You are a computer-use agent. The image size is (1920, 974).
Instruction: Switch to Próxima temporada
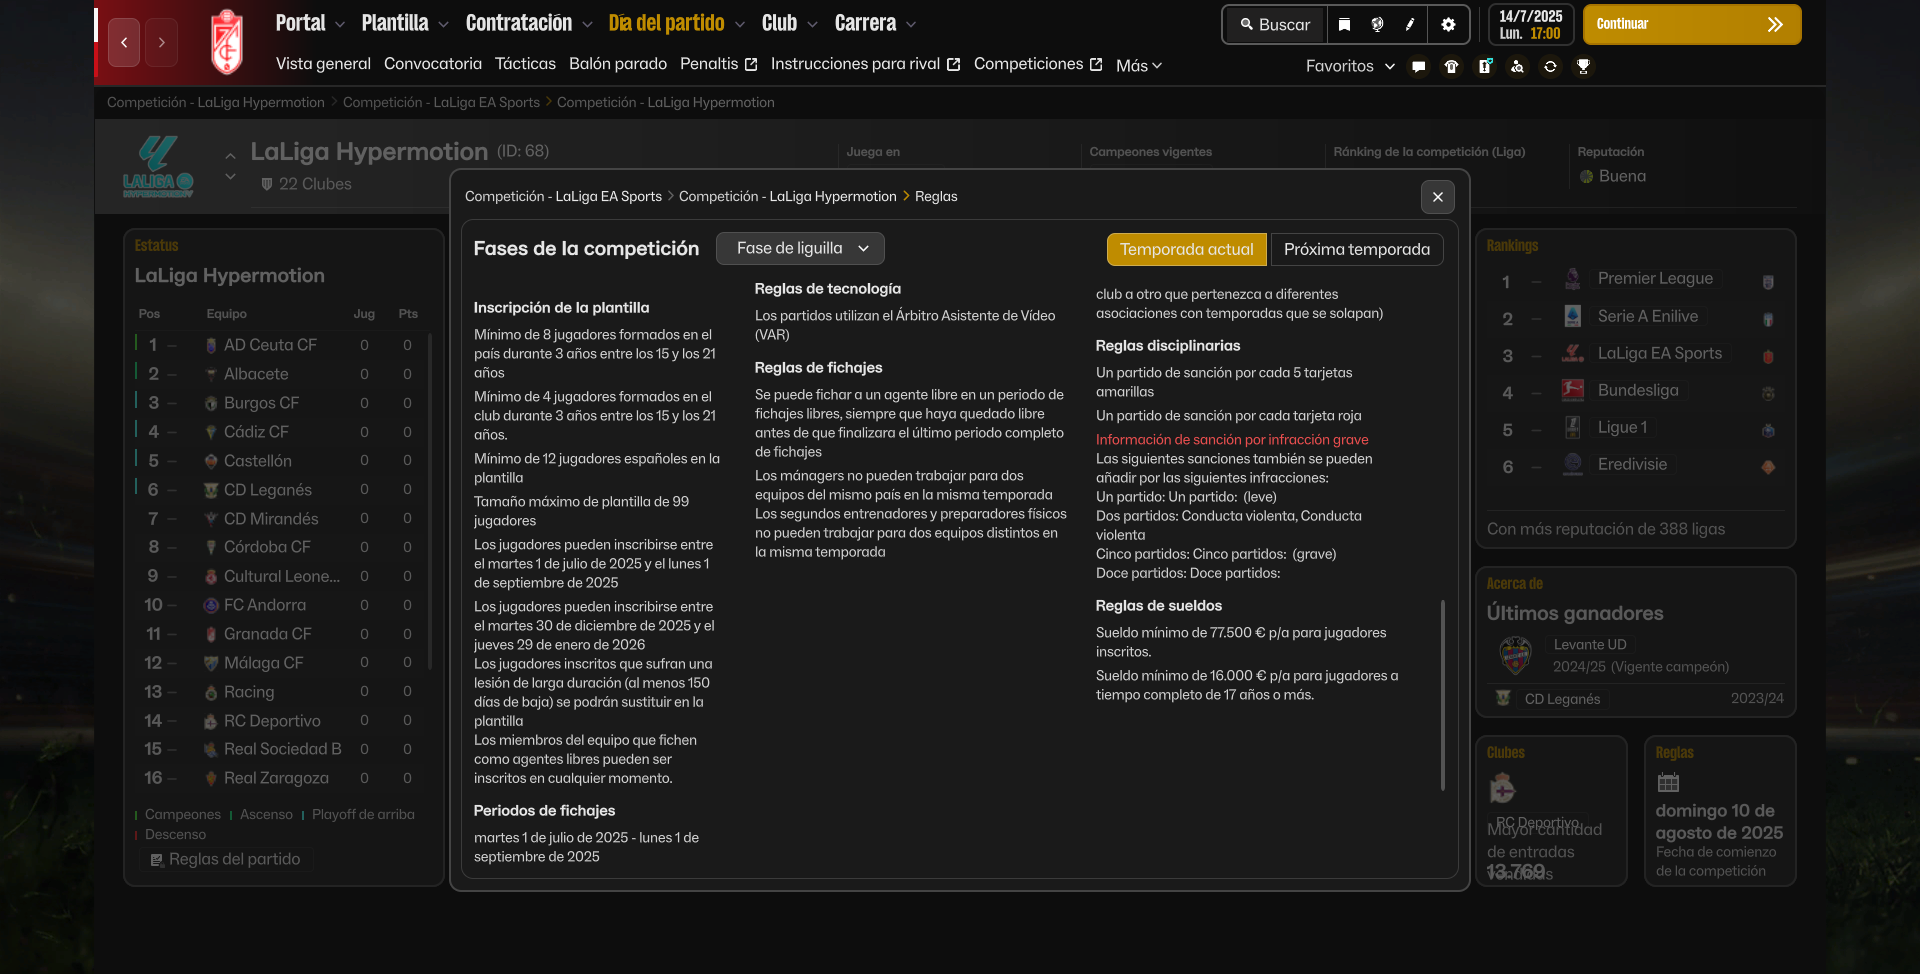[1356, 249]
